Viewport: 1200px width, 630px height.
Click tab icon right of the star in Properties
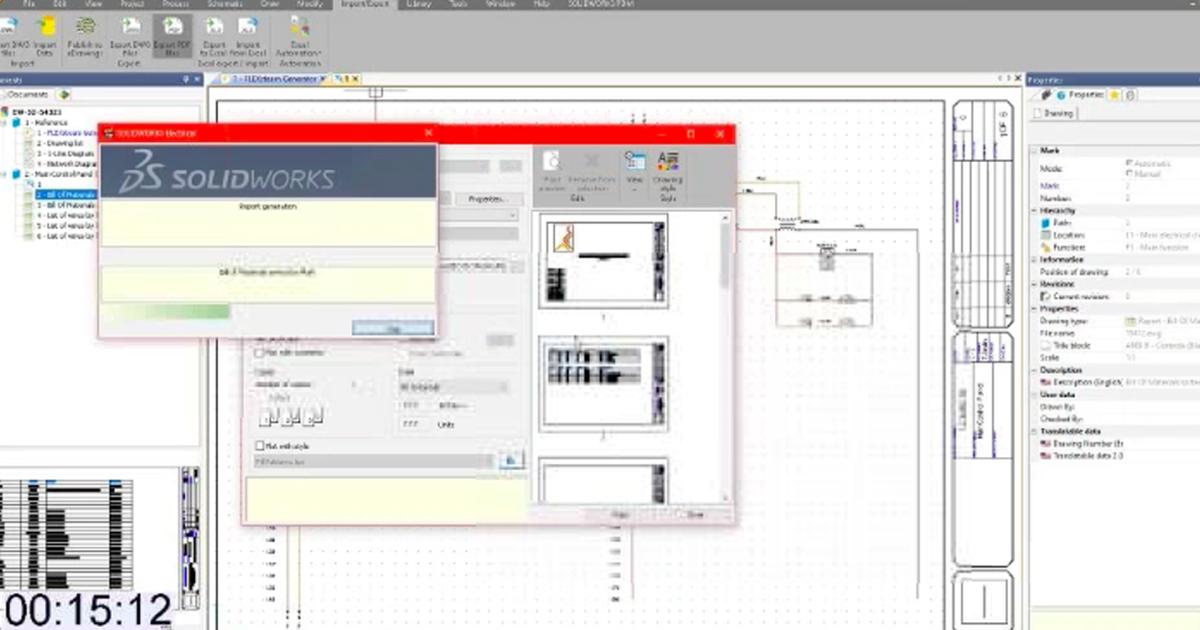tap(1130, 94)
